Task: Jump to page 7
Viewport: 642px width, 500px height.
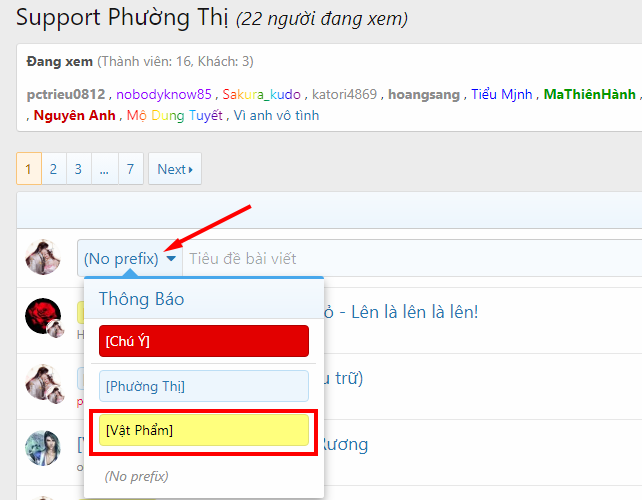Action: coord(130,169)
